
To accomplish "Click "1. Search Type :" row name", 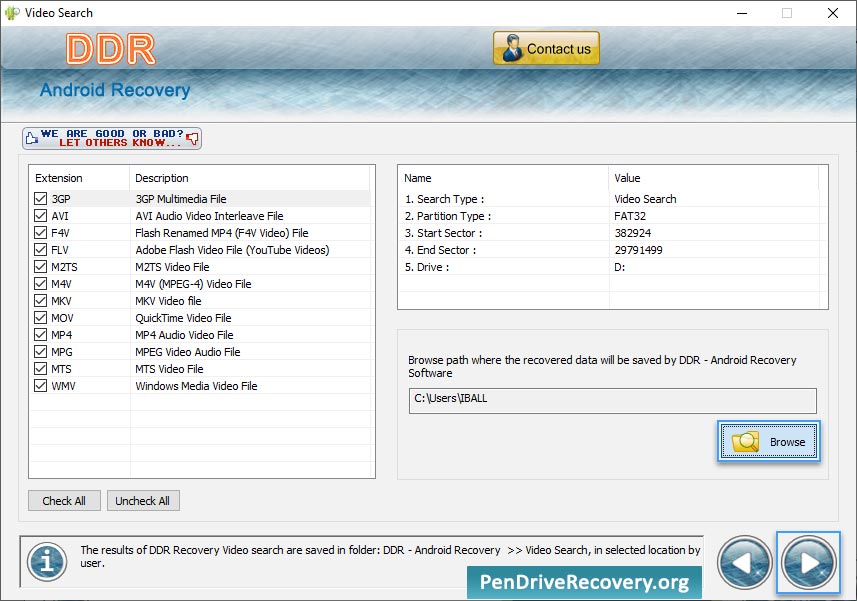I will (444, 199).
